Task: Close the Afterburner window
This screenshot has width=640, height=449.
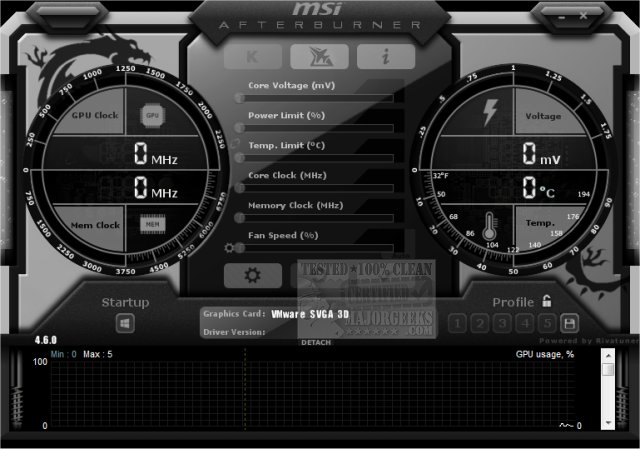Action: 583,16
